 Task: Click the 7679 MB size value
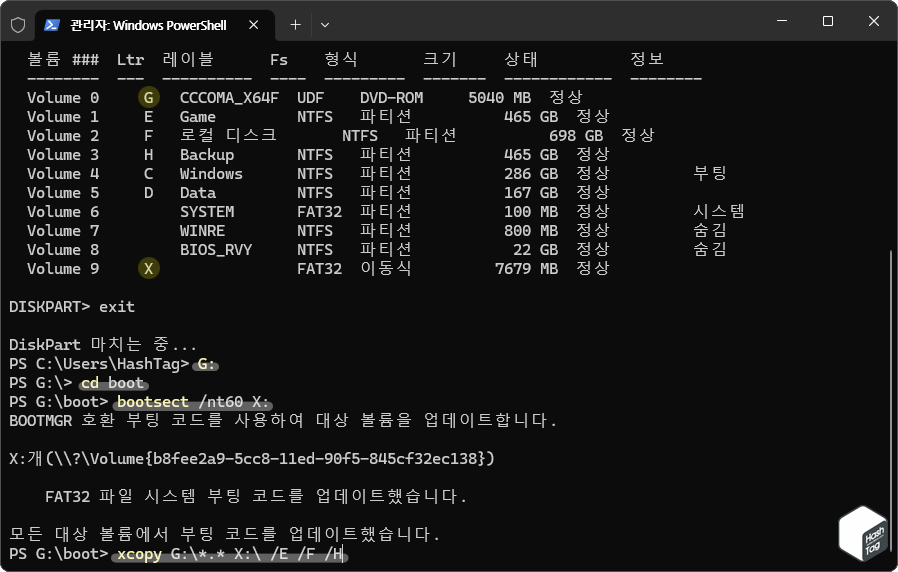coord(526,269)
